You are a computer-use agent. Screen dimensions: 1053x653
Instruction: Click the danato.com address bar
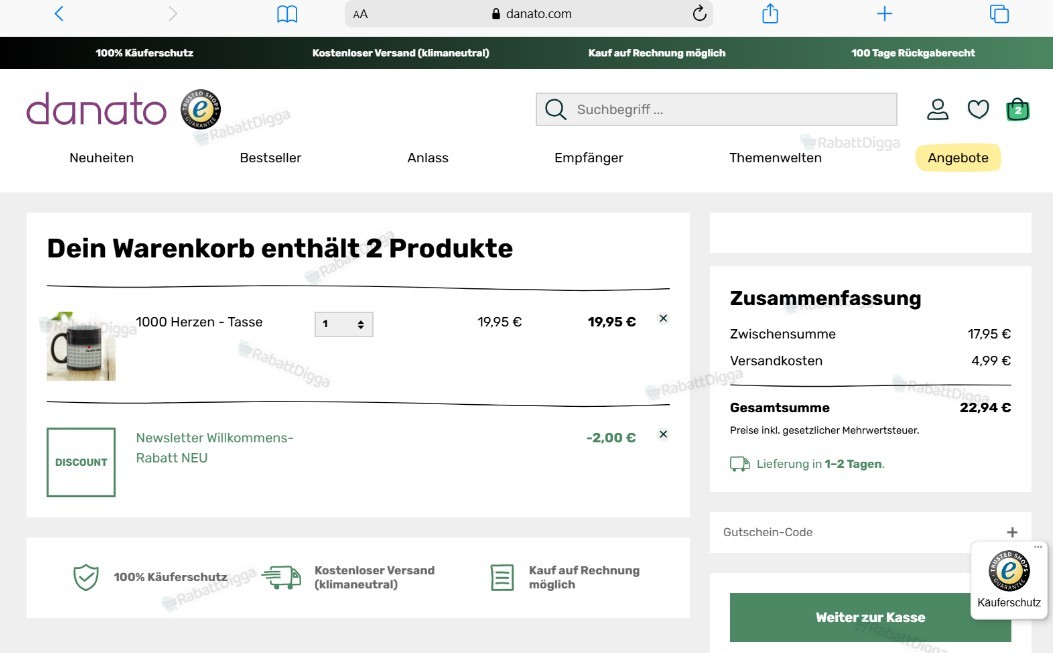coord(529,13)
